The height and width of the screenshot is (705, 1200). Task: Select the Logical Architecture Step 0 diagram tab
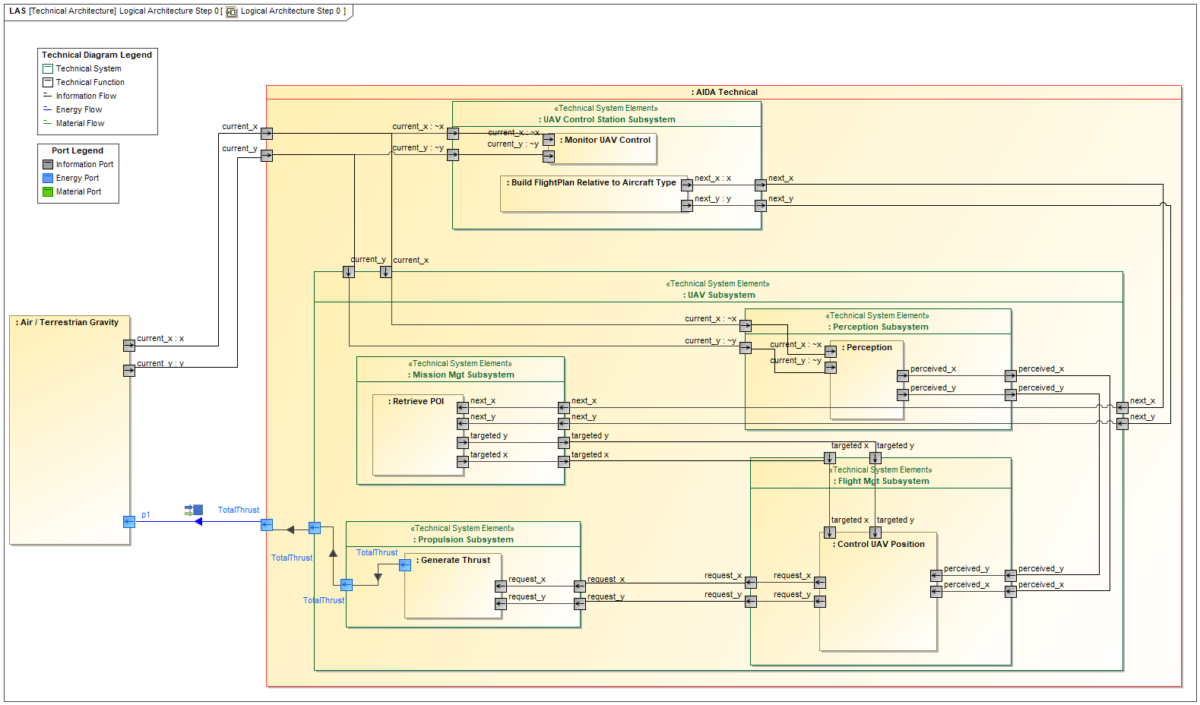[x=290, y=11]
